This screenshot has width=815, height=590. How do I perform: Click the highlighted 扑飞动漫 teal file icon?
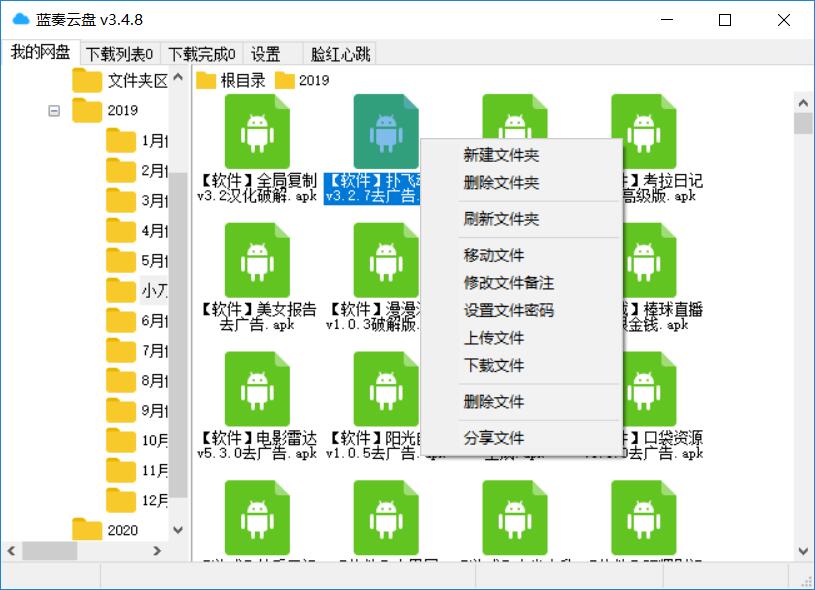pos(385,130)
